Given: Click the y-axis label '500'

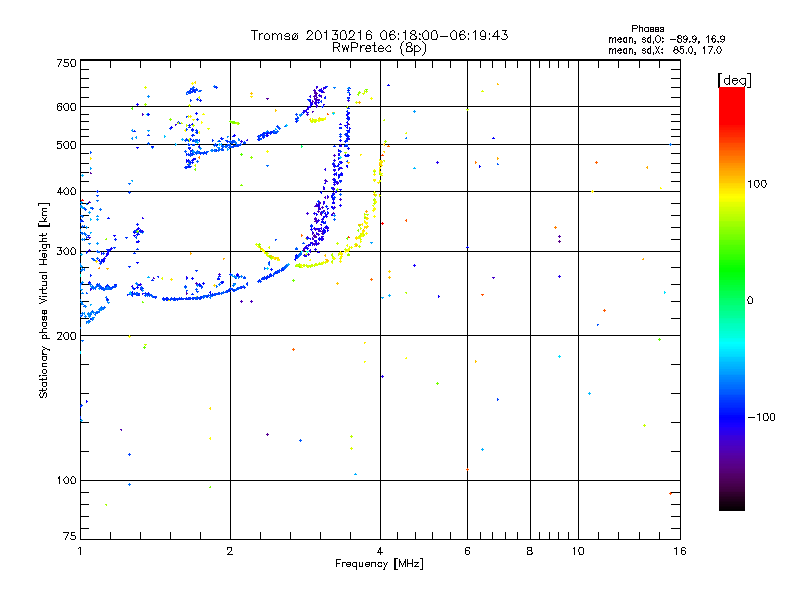Looking at the screenshot, I should (x=66, y=145).
